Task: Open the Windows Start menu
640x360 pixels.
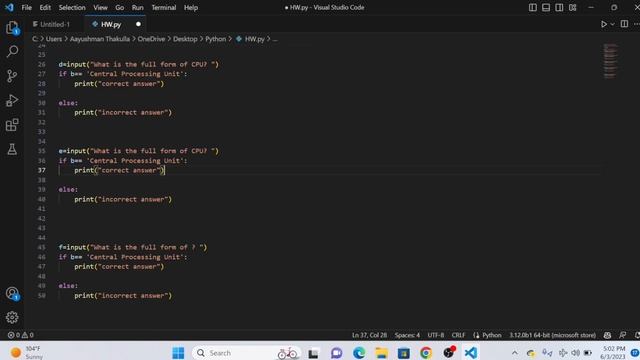Action: pos(178,353)
